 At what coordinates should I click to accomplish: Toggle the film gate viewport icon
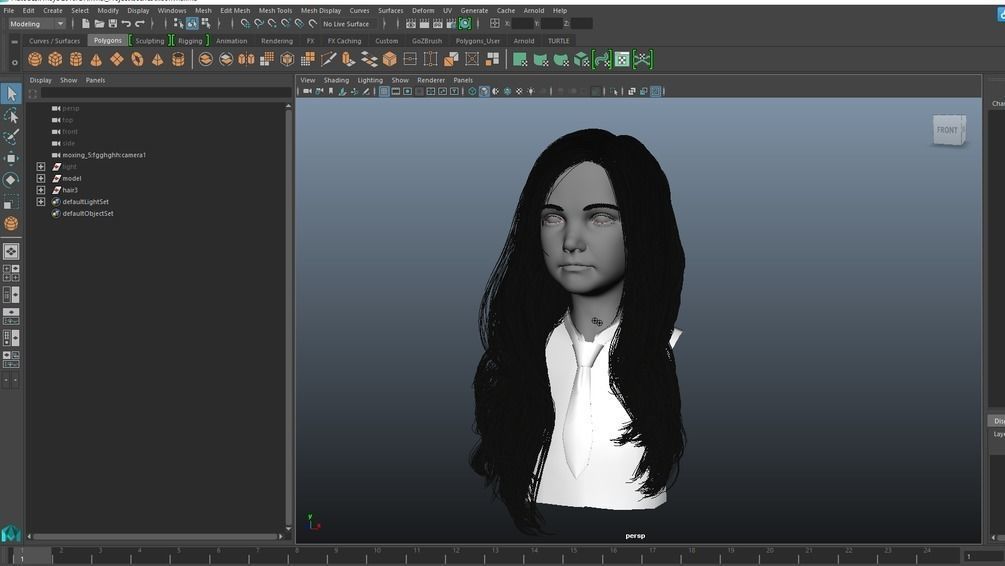point(395,92)
